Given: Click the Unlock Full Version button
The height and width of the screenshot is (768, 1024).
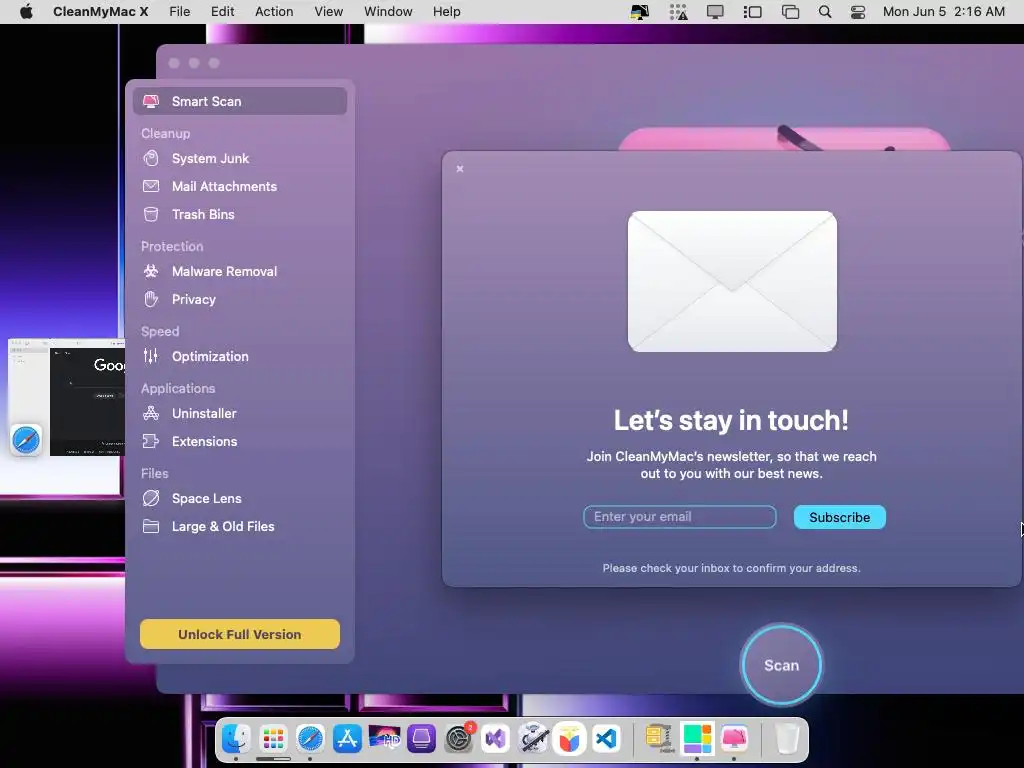Looking at the screenshot, I should click(x=240, y=634).
